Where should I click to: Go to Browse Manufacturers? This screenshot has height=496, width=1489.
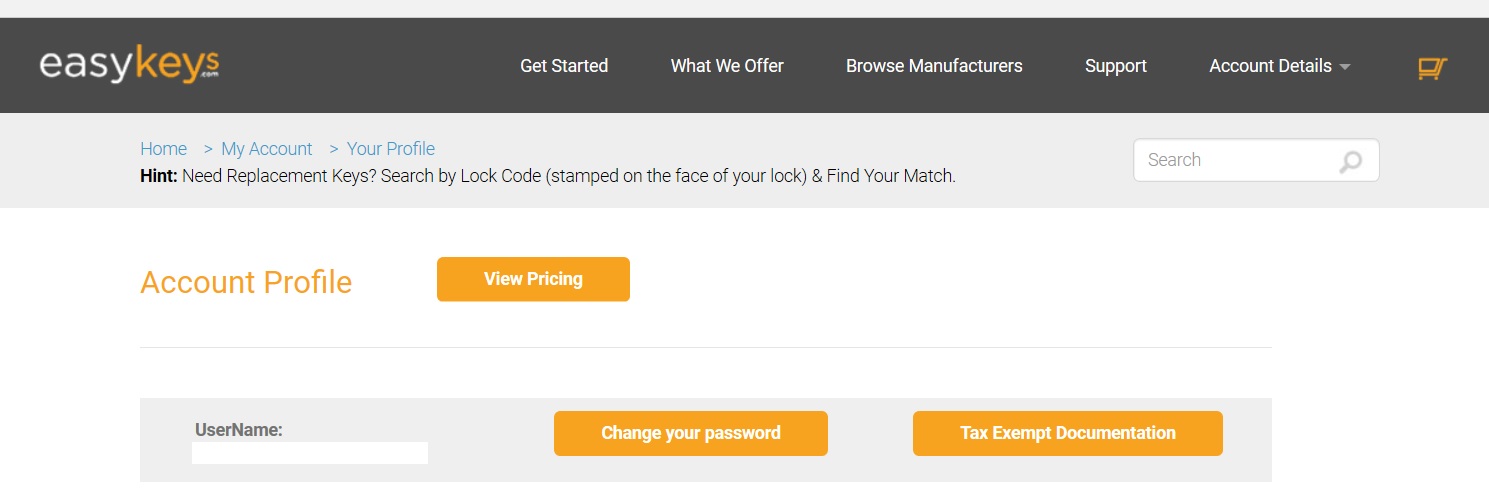tap(934, 66)
